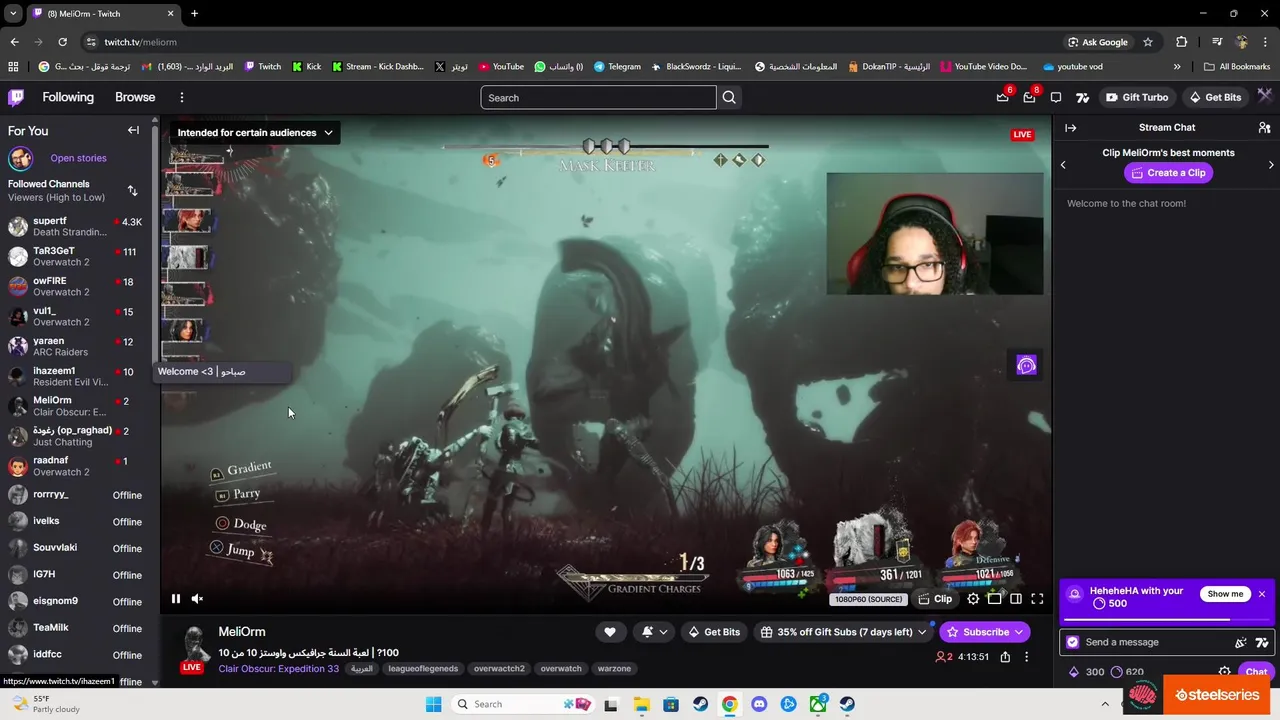1280x720 pixels.
Task: Open the supertf channel in sidebar
Action: click(x=75, y=226)
